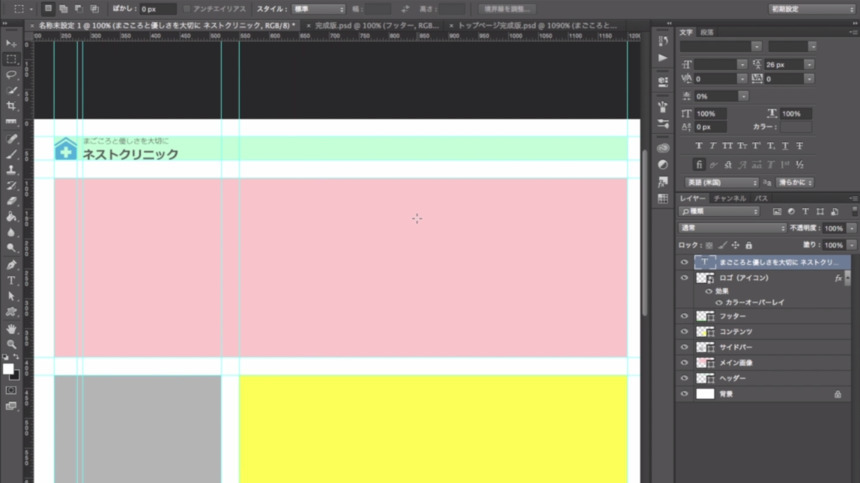Swap width and height icon in the options bar

click(x=405, y=9)
